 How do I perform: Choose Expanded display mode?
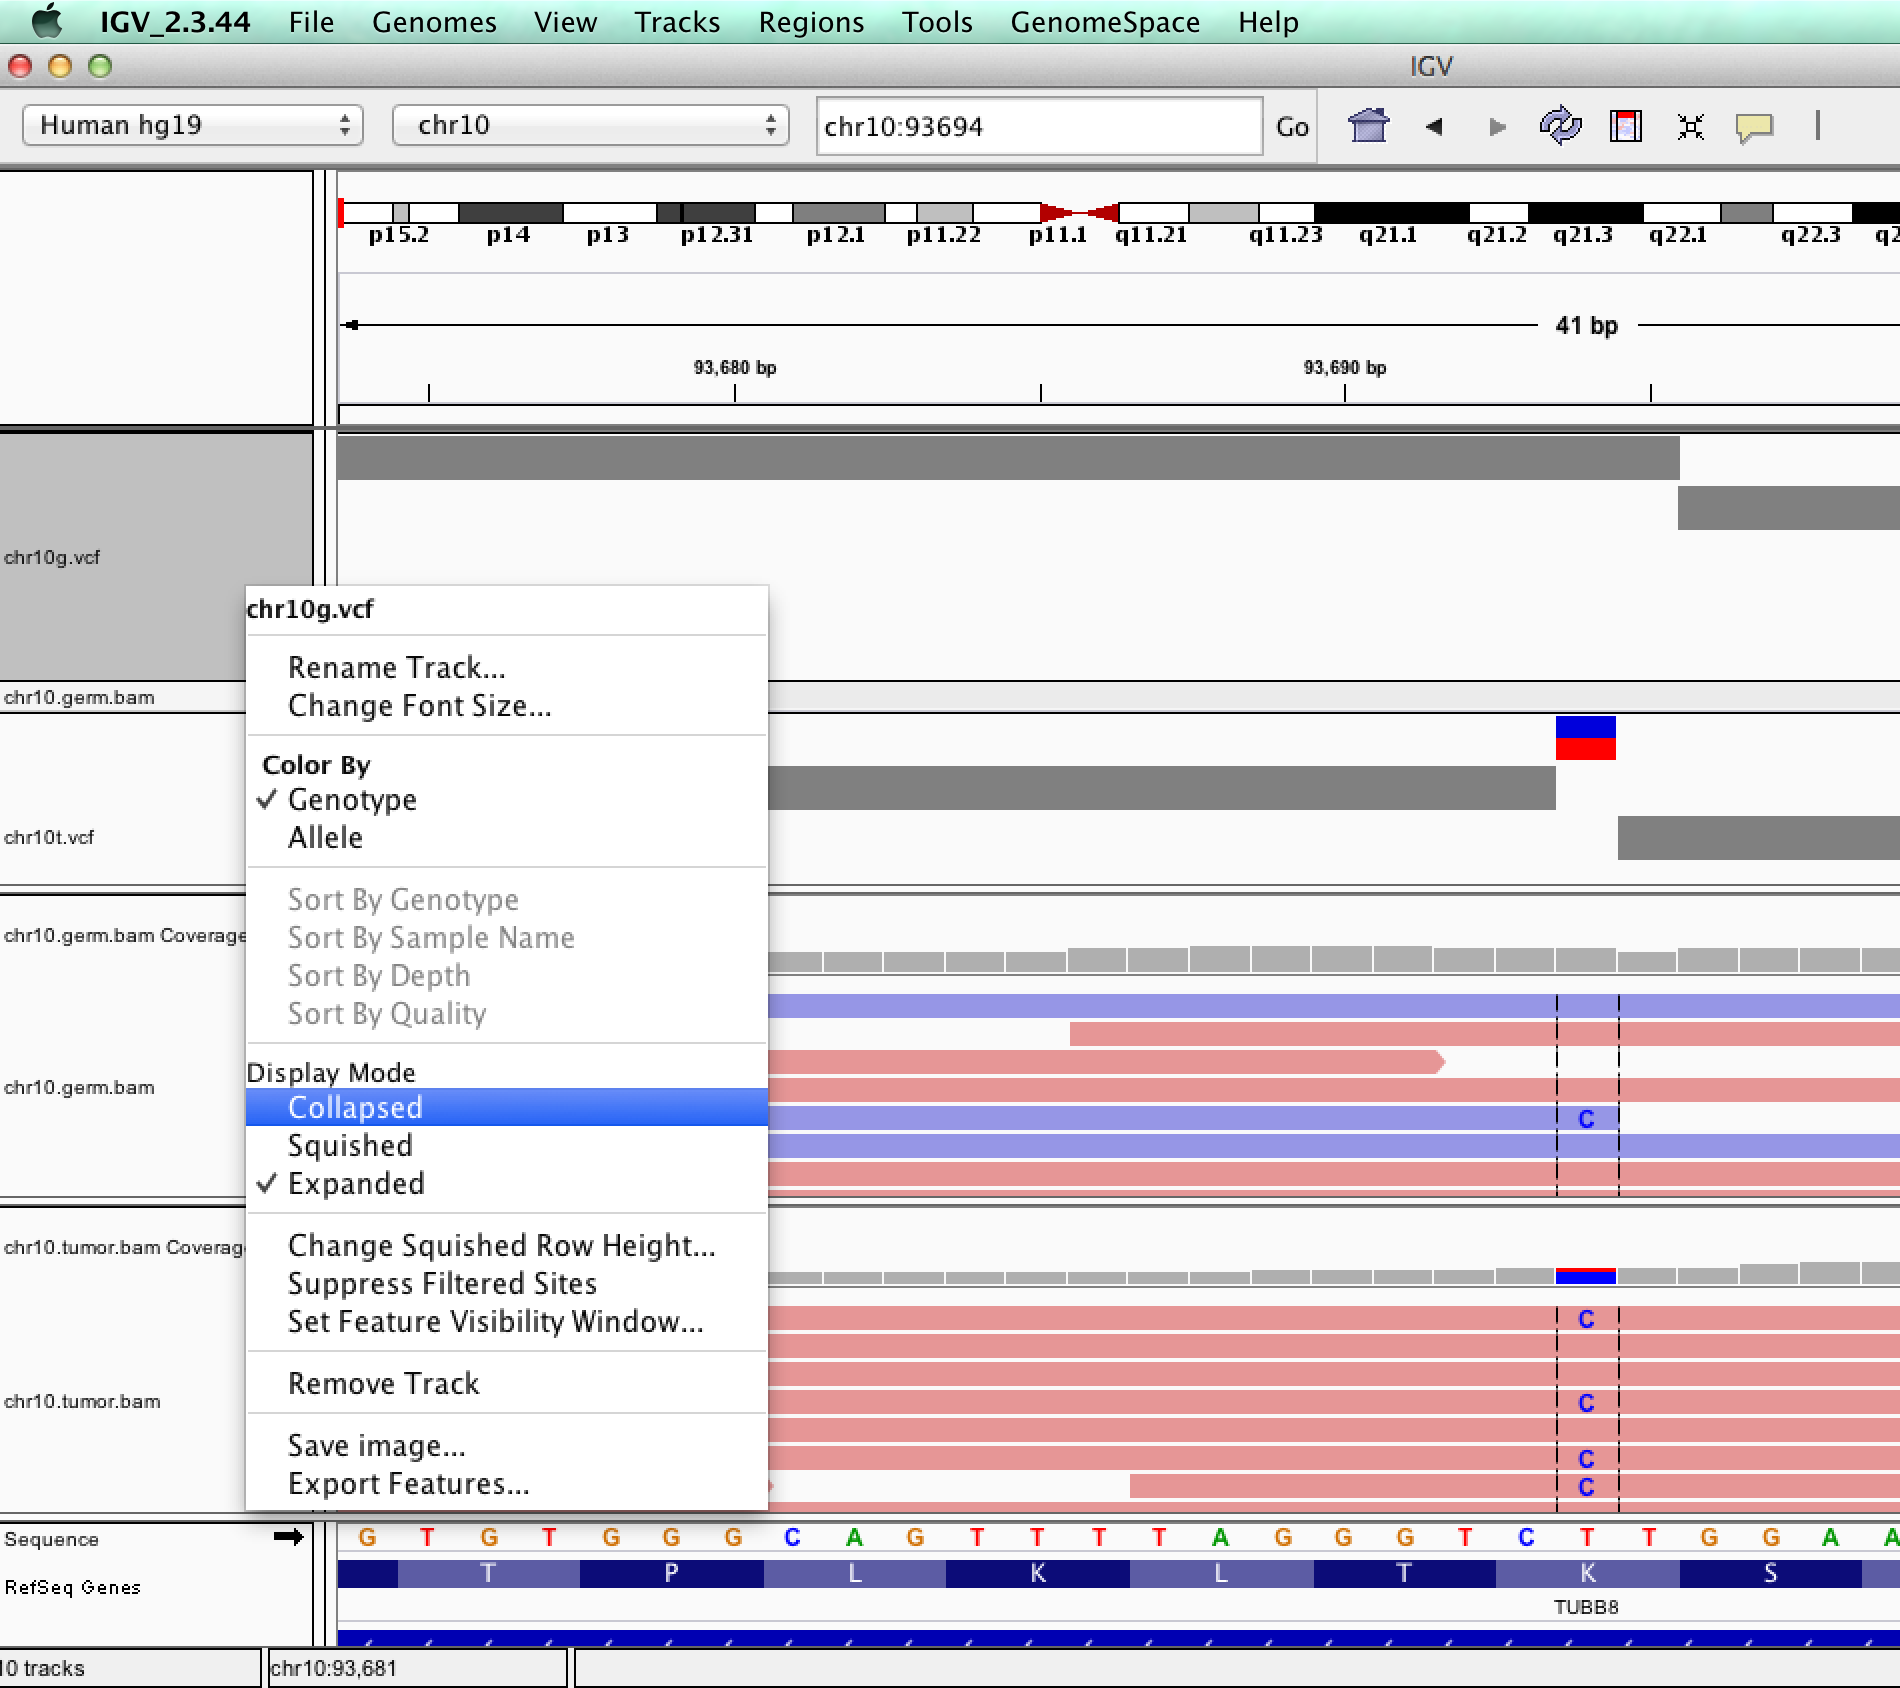[x=507, y=1183]
